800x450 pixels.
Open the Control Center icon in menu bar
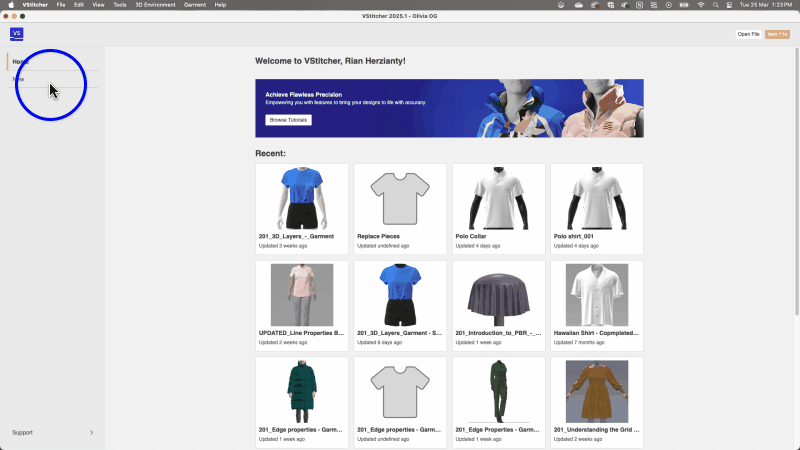coord(730,5)
